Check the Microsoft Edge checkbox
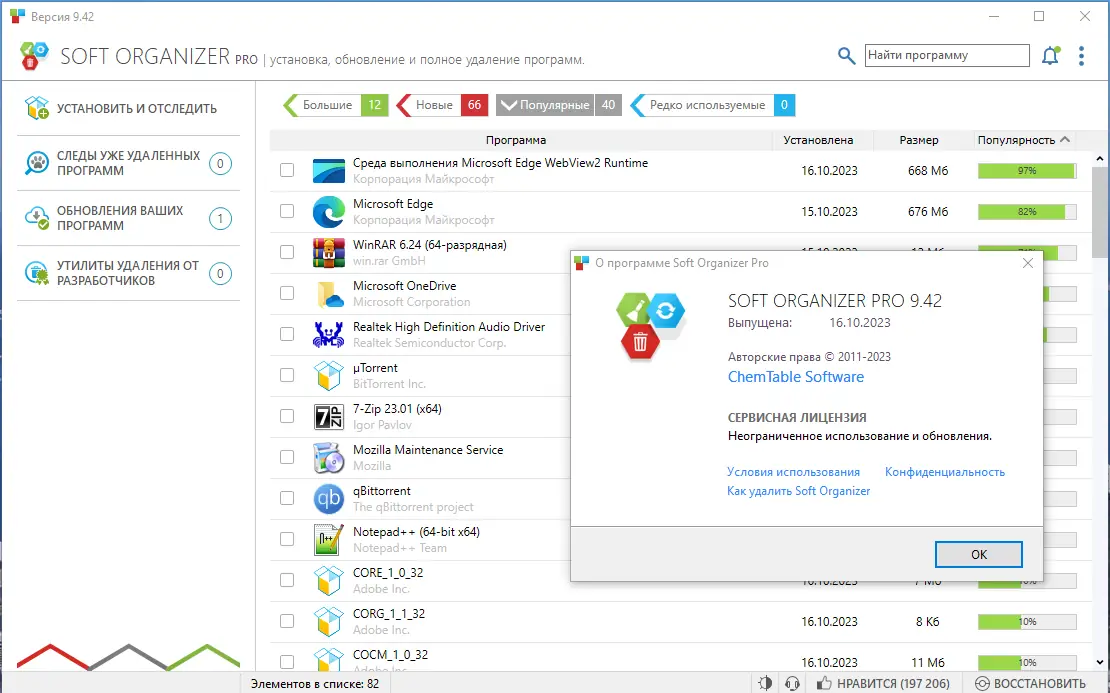1110x693 pixels. tap(287, 211)
